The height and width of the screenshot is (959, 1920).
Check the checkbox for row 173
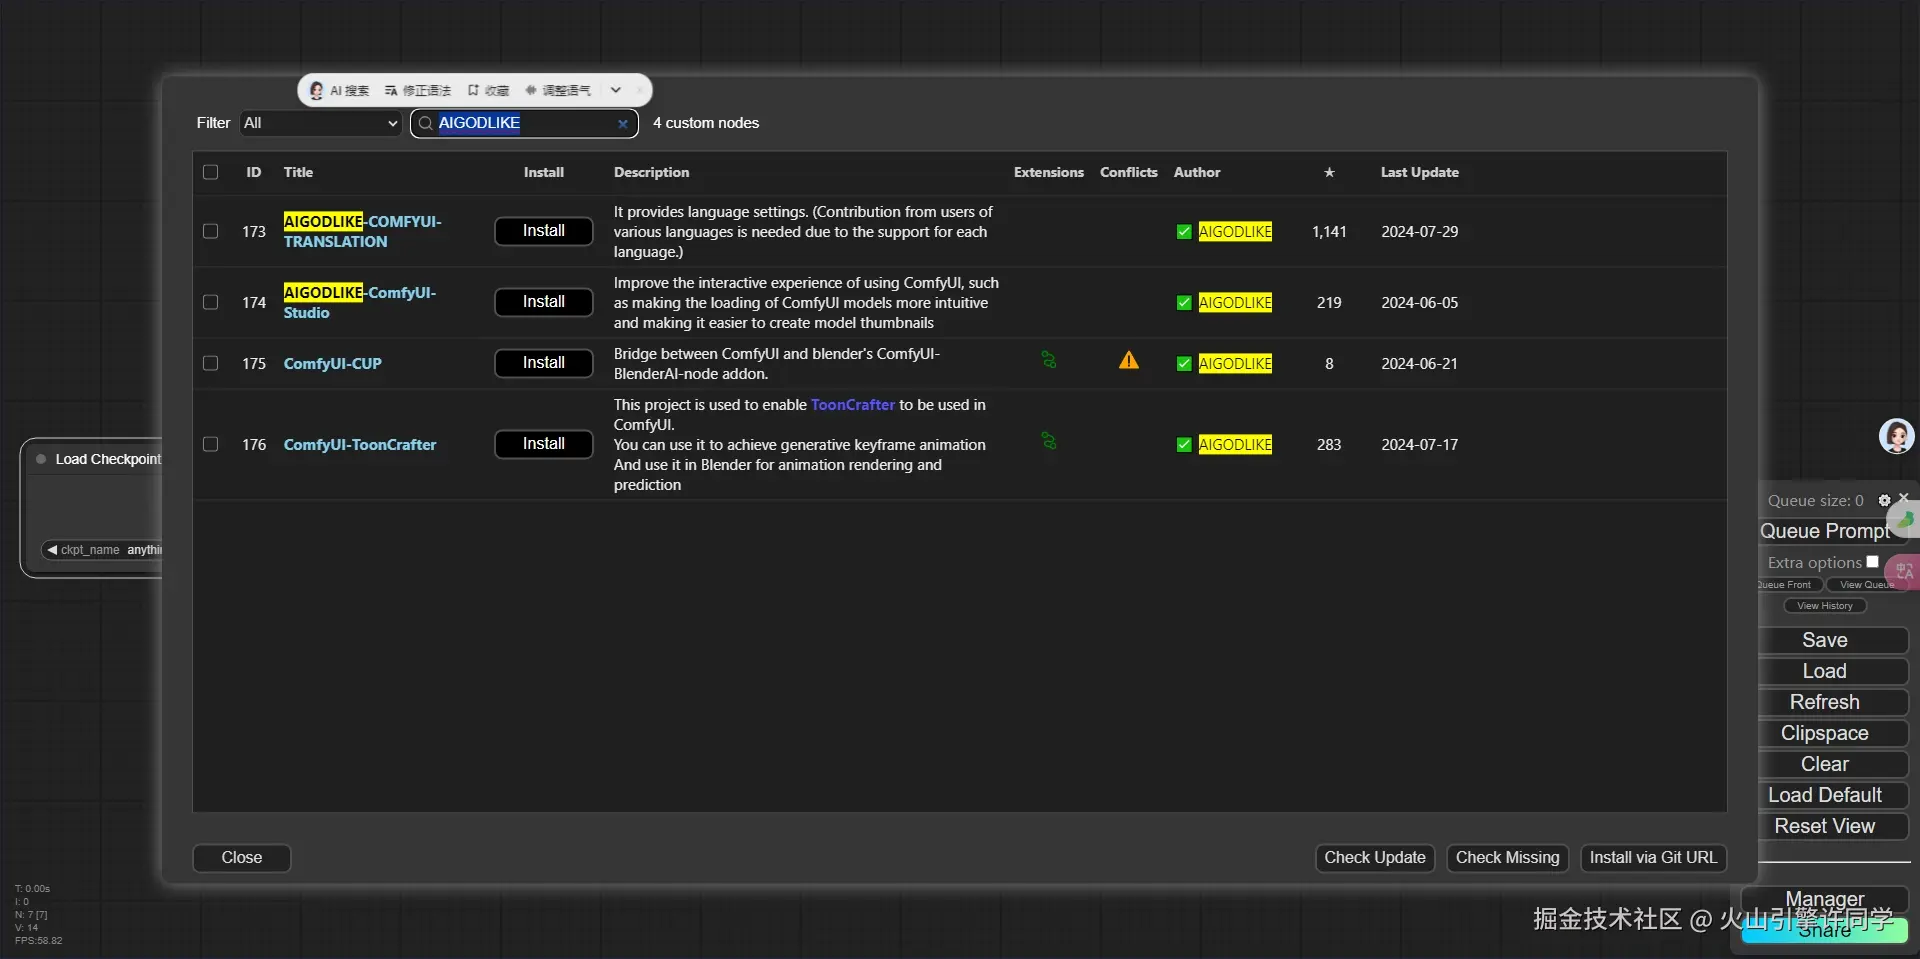click(x=210, y=231)
